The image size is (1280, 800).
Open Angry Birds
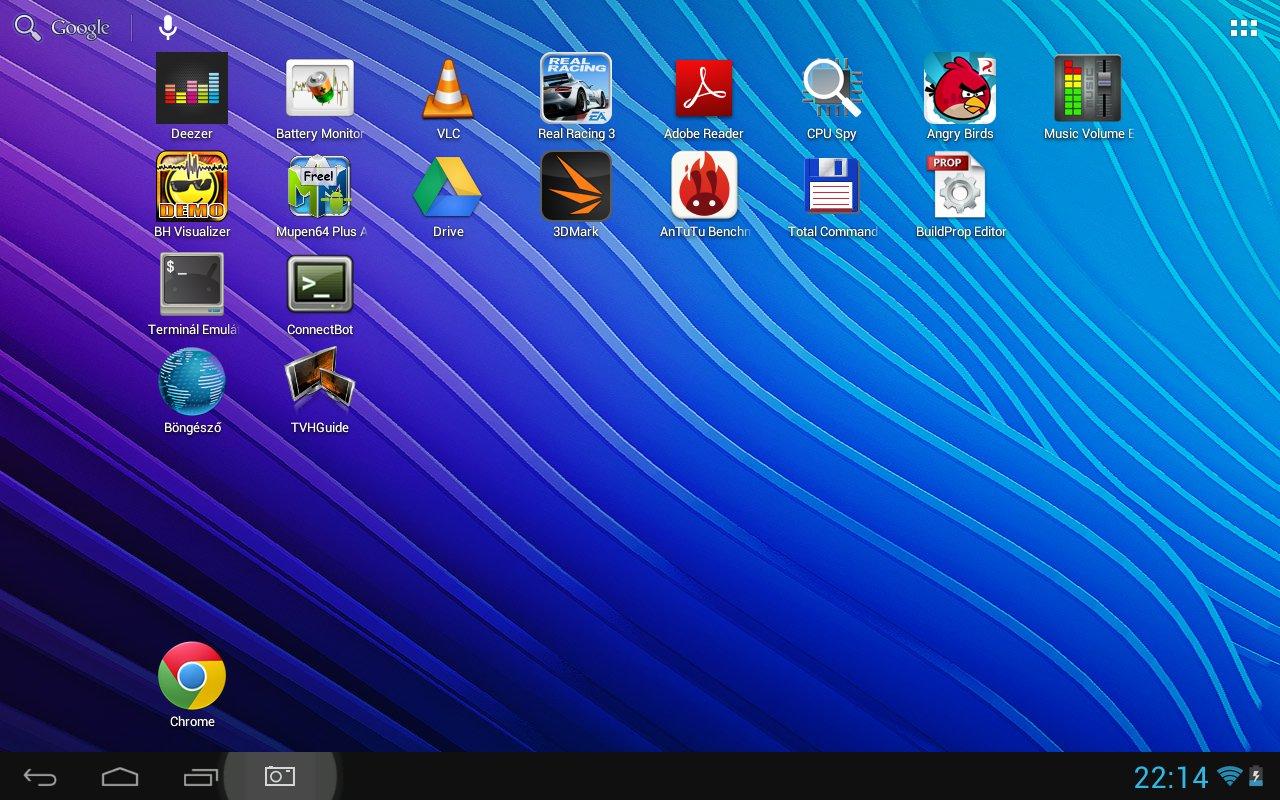pos(960,96)
